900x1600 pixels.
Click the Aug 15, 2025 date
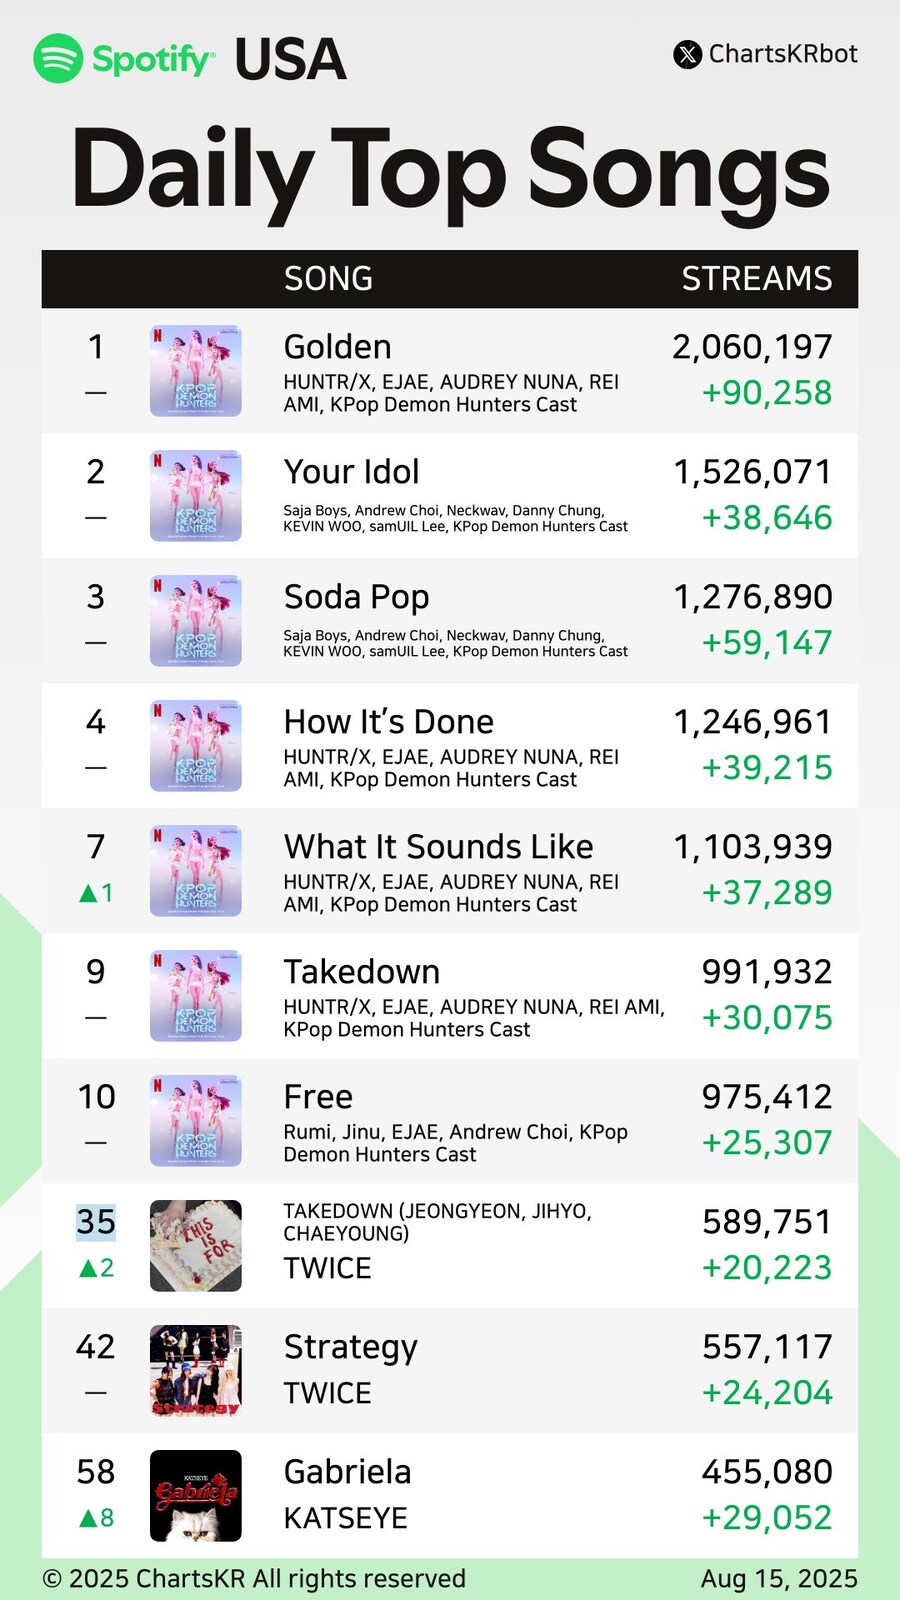coord(779,1579)
